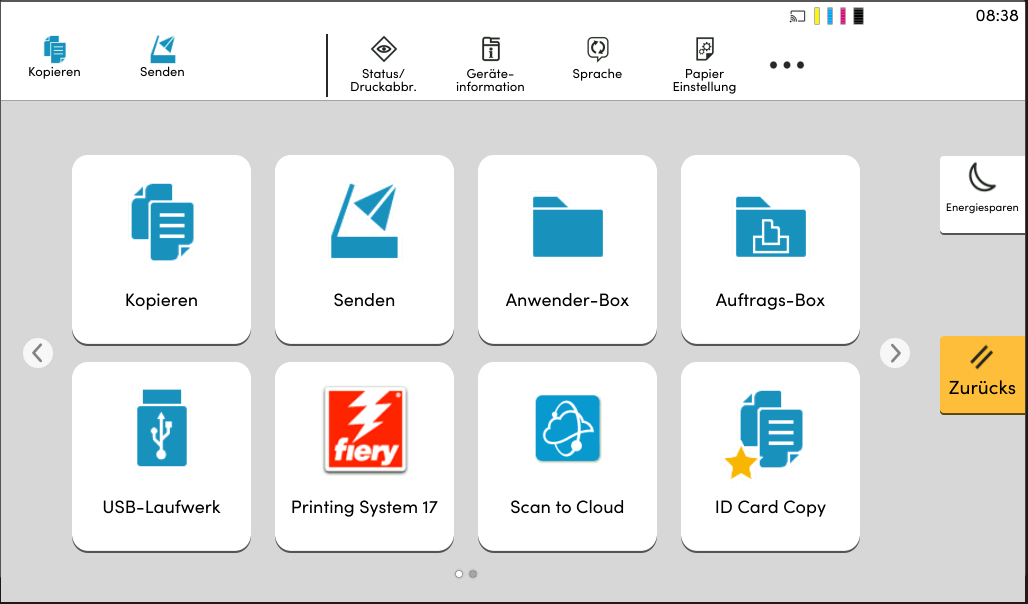Tap Kopieren shortcut in top bar
Image resolution: width=1028 pixels, height=604 pixels.
(54, 57)
